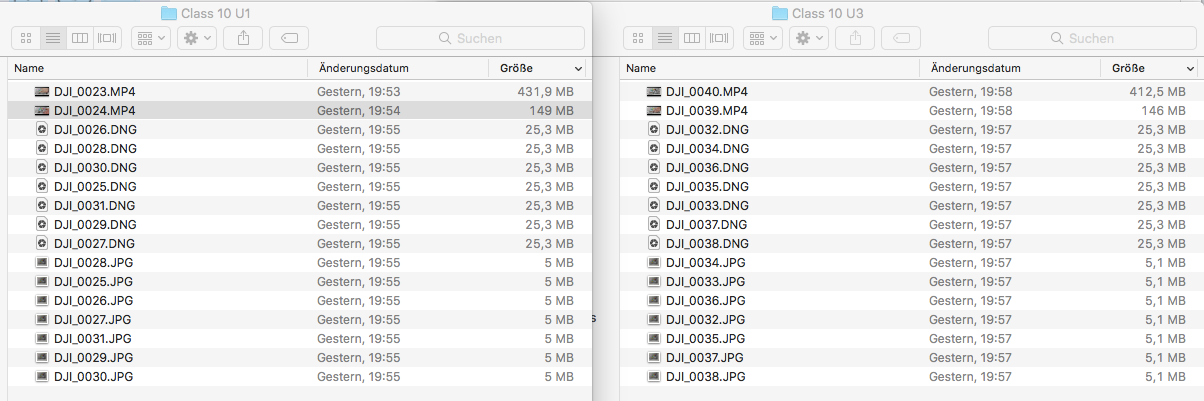This screenshot has width=1204, height=401.
Task: Click the file name DJI_0029.DNG
Action: [95, 224]
